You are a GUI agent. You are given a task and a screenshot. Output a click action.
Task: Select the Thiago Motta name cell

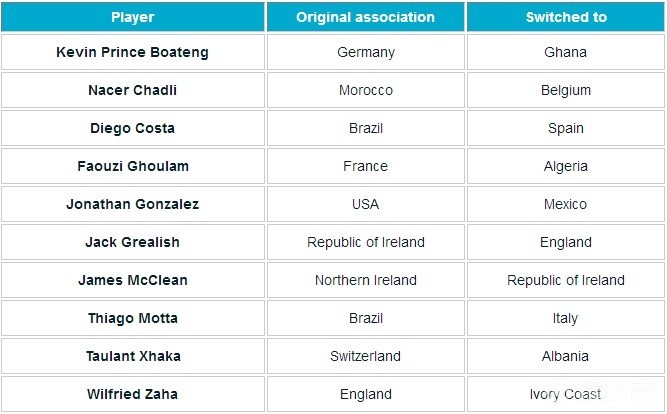click(133, 318)
